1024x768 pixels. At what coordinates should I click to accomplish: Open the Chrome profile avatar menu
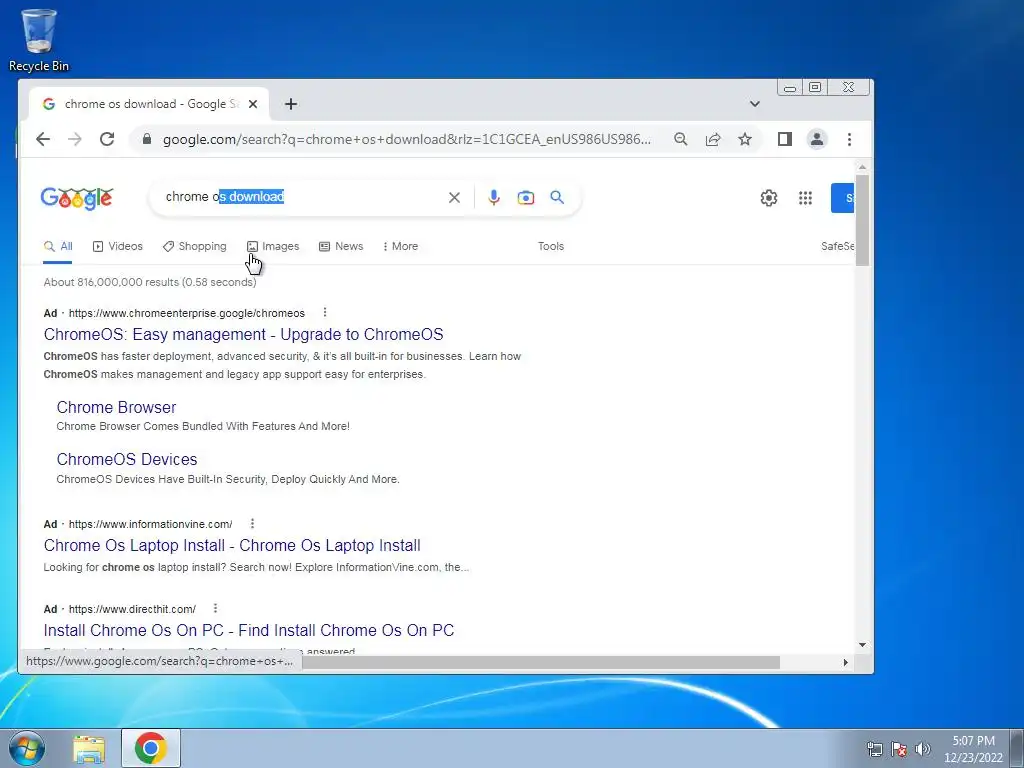click(x=817, y=139)
